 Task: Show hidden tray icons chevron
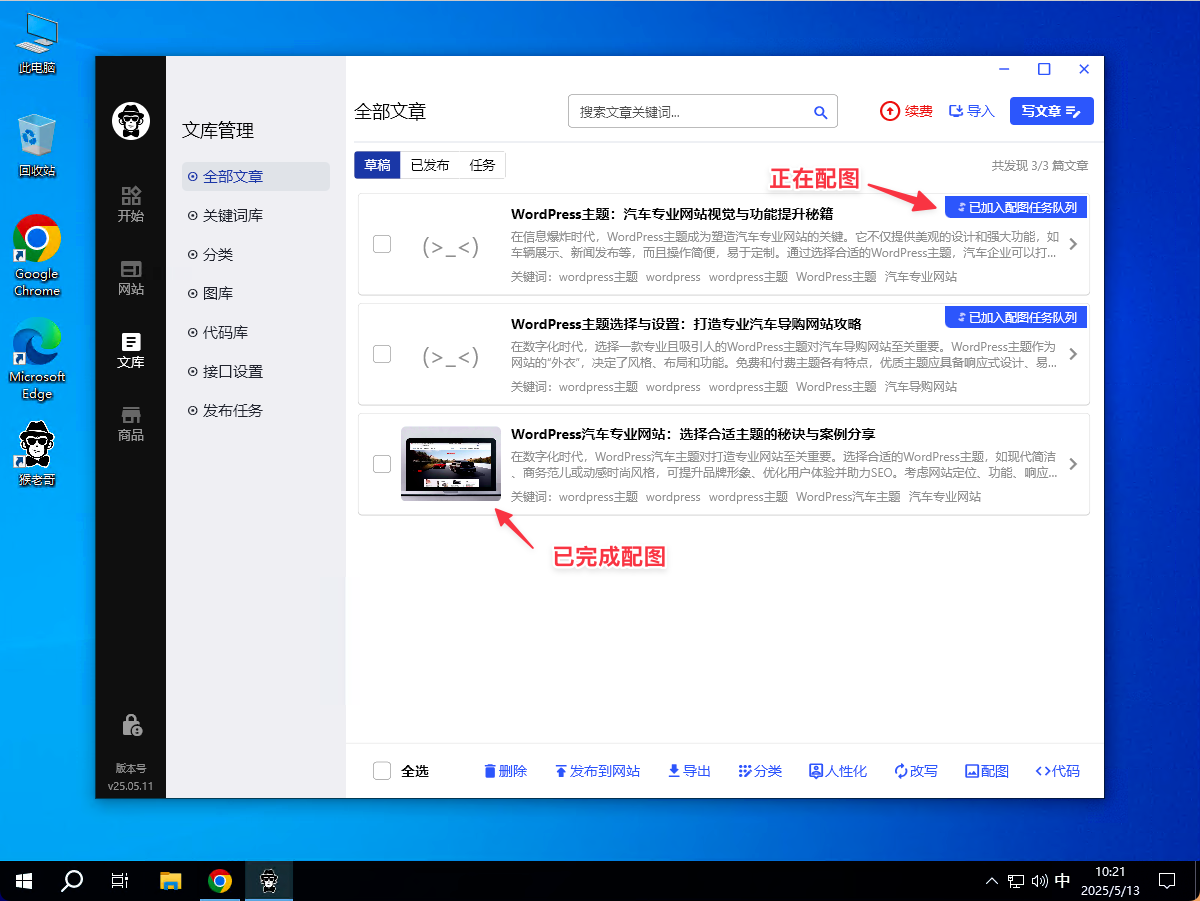(991, 881)
